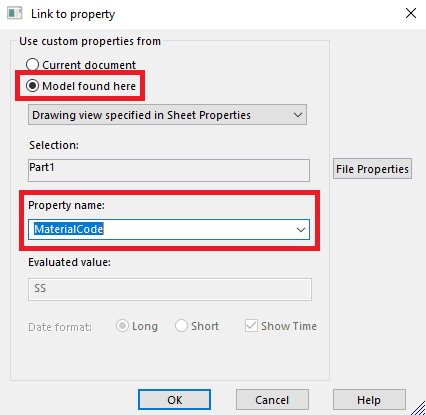This screenshot has width=426, height=415.
Task: Click the MaterialCode text in Property name box
Action: pos(69,229)
